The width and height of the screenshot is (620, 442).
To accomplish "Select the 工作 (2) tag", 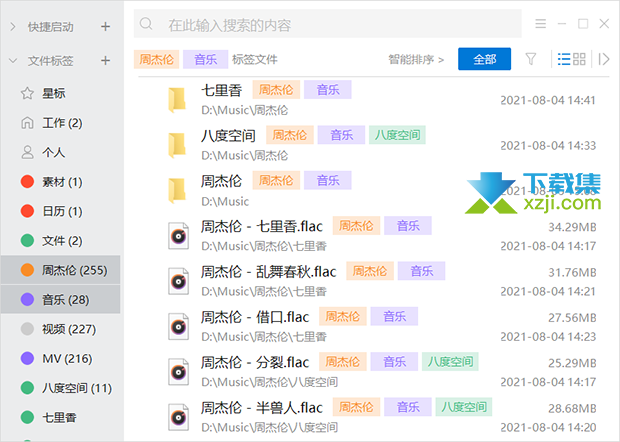I will 60,123.
